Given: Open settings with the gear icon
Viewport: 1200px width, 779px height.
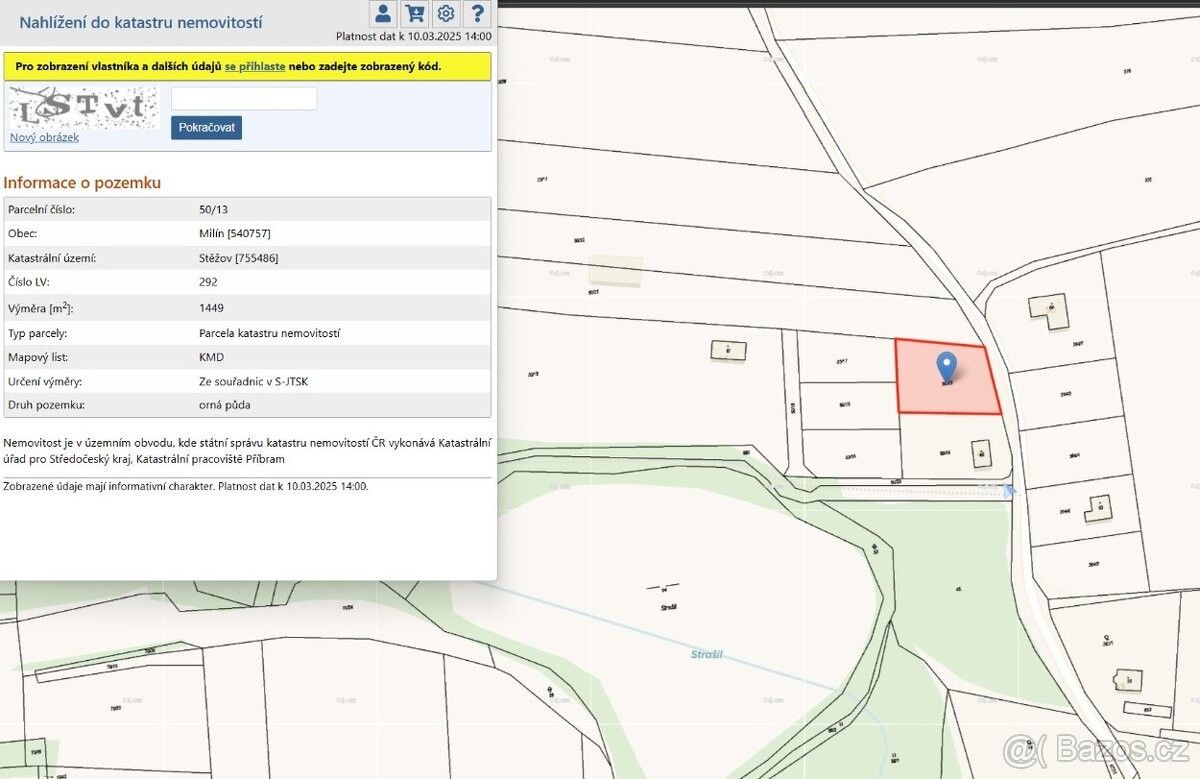Looking at the screenshot, I should pos(446,13).
